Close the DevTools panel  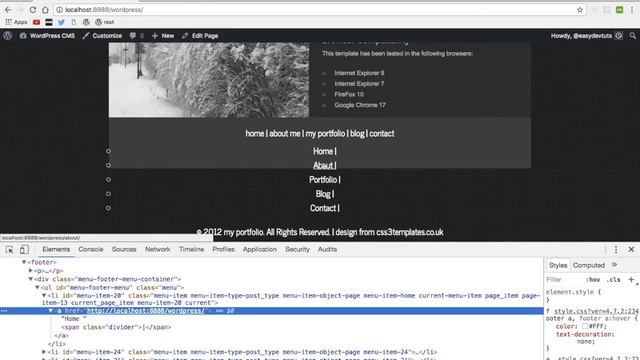[x=631, y=249]
